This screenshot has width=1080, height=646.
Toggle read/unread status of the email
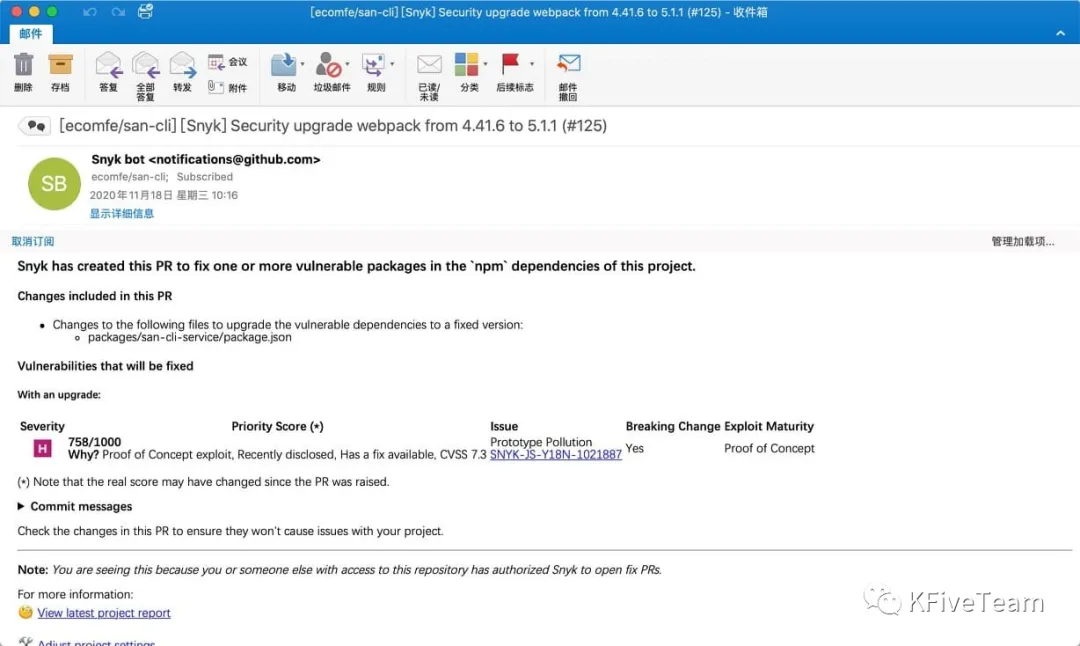point(429,65)
